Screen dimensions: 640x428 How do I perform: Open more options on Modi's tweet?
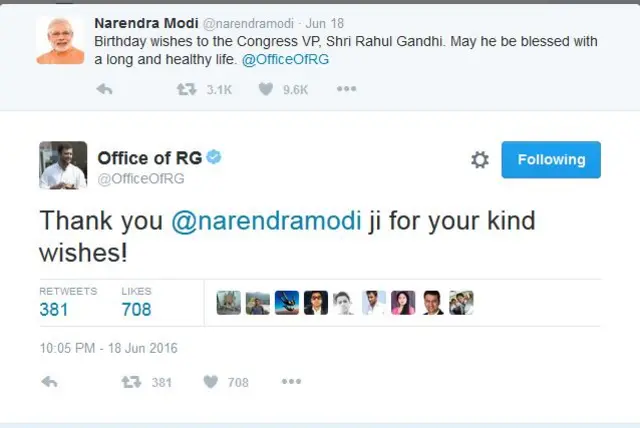[x=346, y=89]
